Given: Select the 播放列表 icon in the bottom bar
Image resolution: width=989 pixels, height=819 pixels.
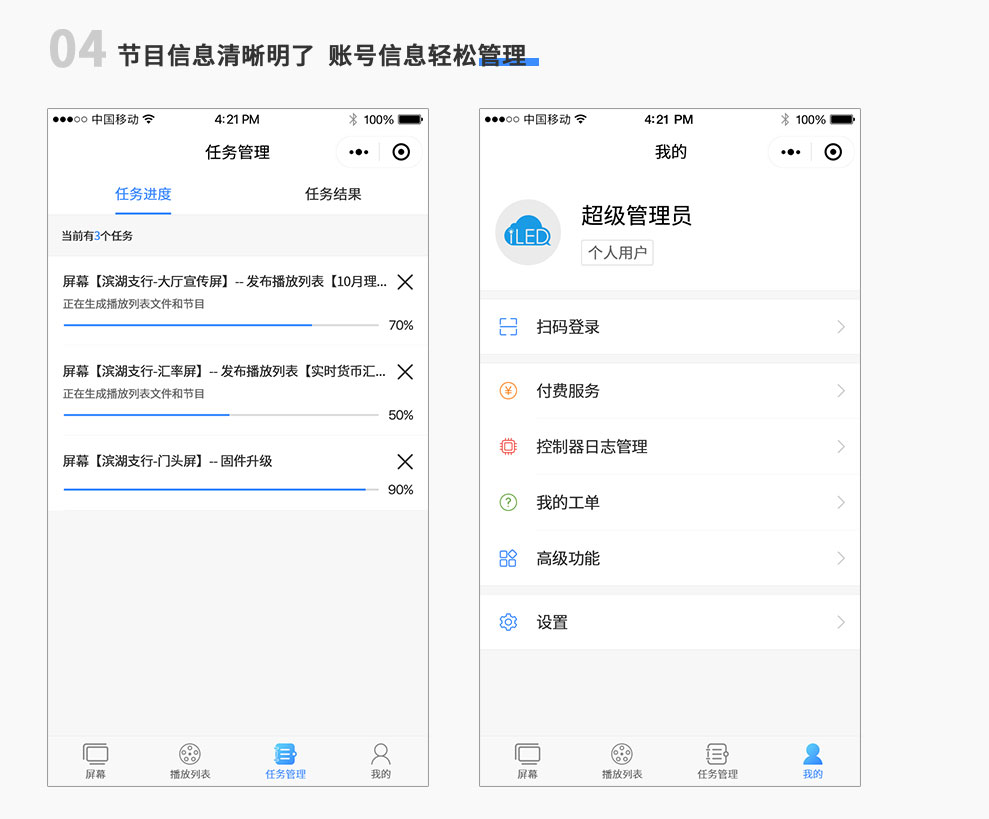Looking at the screenshot, I should [x=190, y=753].
